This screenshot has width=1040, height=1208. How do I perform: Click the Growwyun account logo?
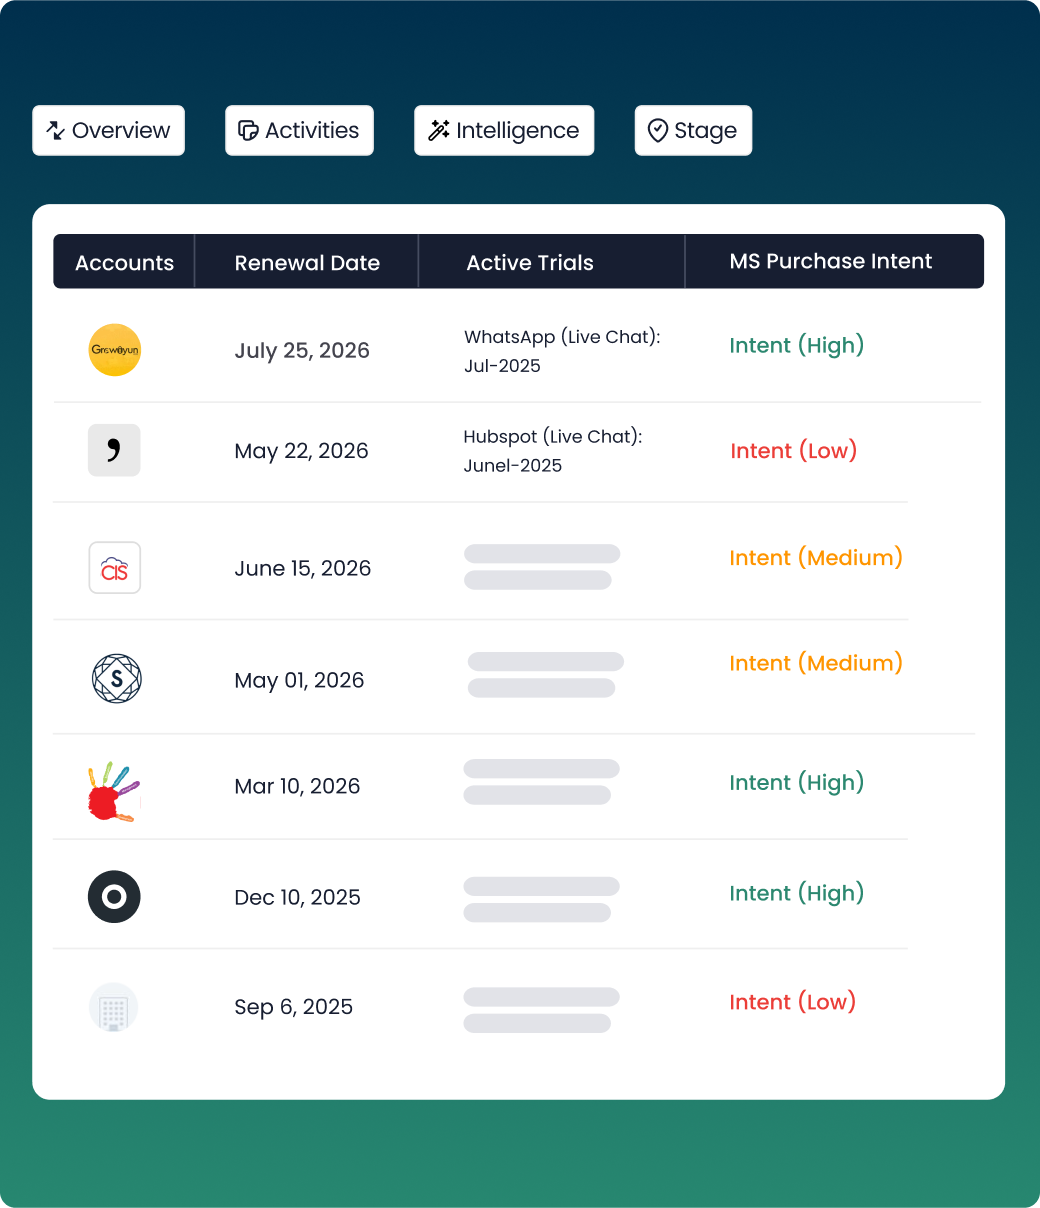click(x=114, y=350)
